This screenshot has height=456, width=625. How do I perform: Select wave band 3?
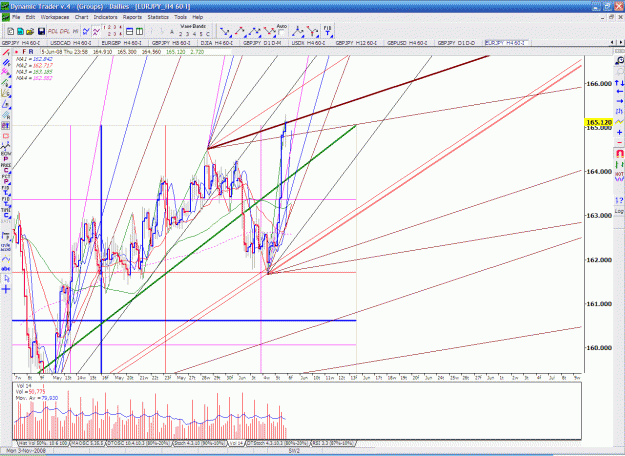click(x=187, y=34)
